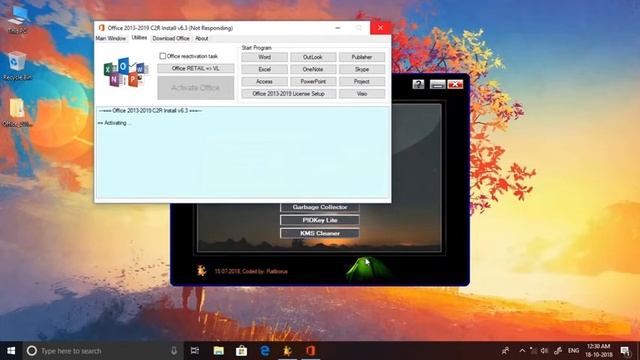The image size is (640, 360).
Task: Switch to the KMS tools taskbar app
Action: pos(287,351)
